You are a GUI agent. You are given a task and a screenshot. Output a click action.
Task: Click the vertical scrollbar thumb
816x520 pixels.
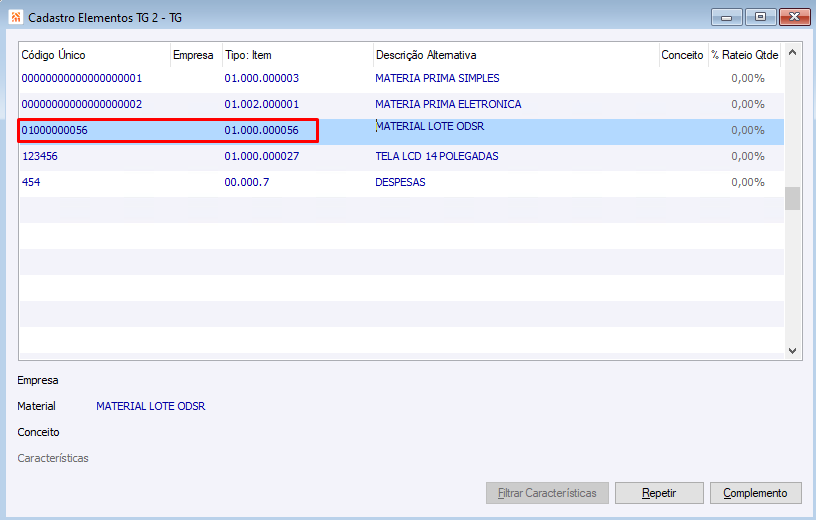[792, 198]
